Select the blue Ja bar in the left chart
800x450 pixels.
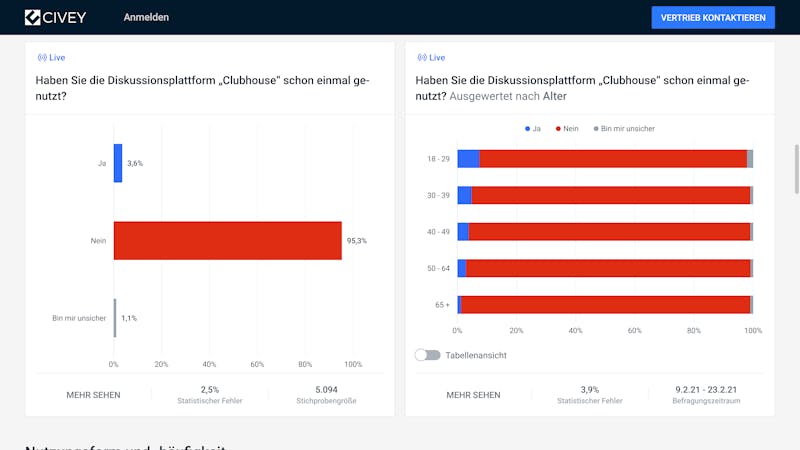coord(118,163)
